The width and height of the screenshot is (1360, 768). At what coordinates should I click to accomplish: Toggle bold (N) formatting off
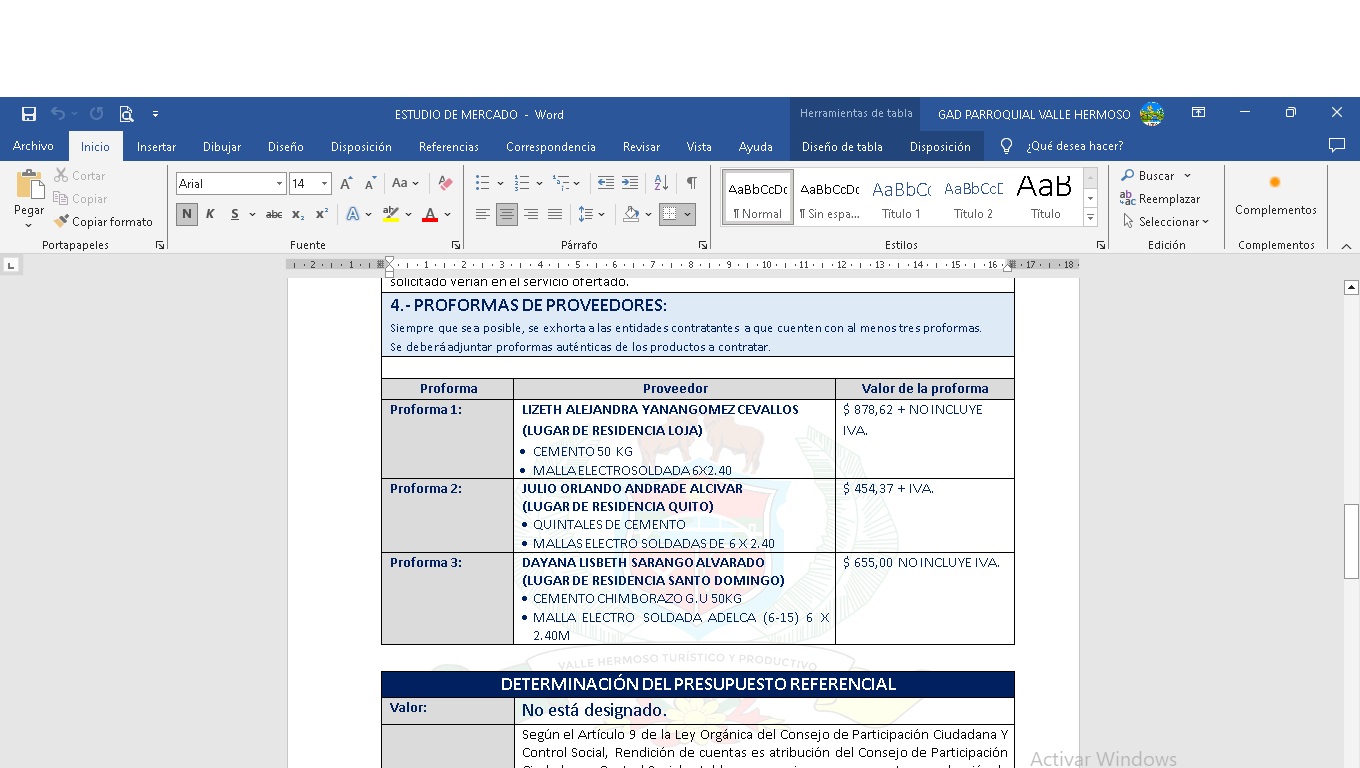[186, 214]
